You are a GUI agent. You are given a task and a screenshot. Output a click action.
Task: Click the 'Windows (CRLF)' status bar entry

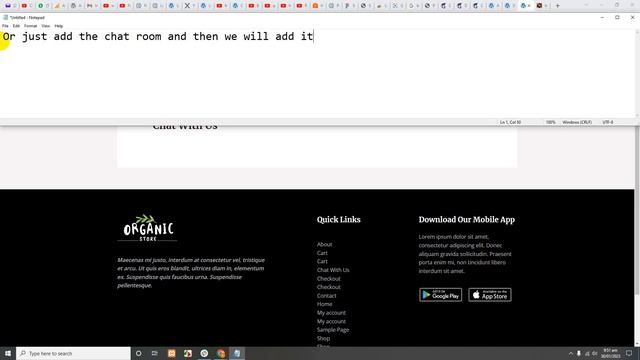point(577,122)
